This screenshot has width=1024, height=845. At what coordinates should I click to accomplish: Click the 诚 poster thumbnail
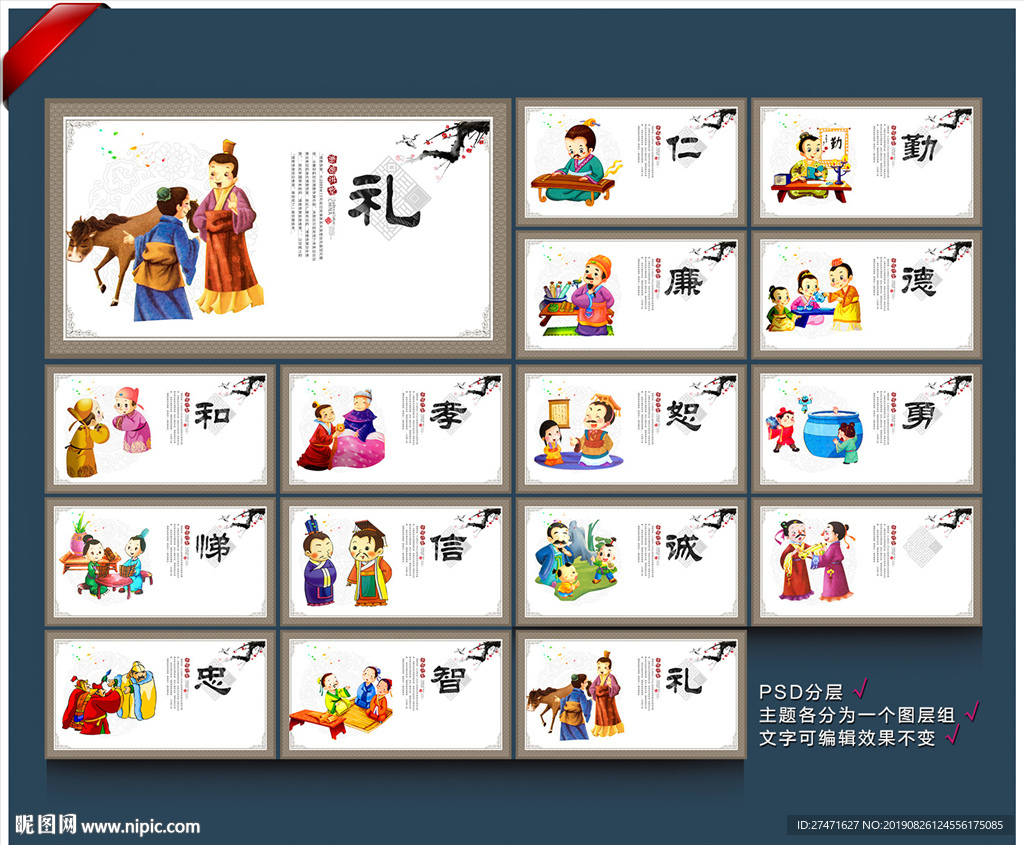(x=631, y=562)
